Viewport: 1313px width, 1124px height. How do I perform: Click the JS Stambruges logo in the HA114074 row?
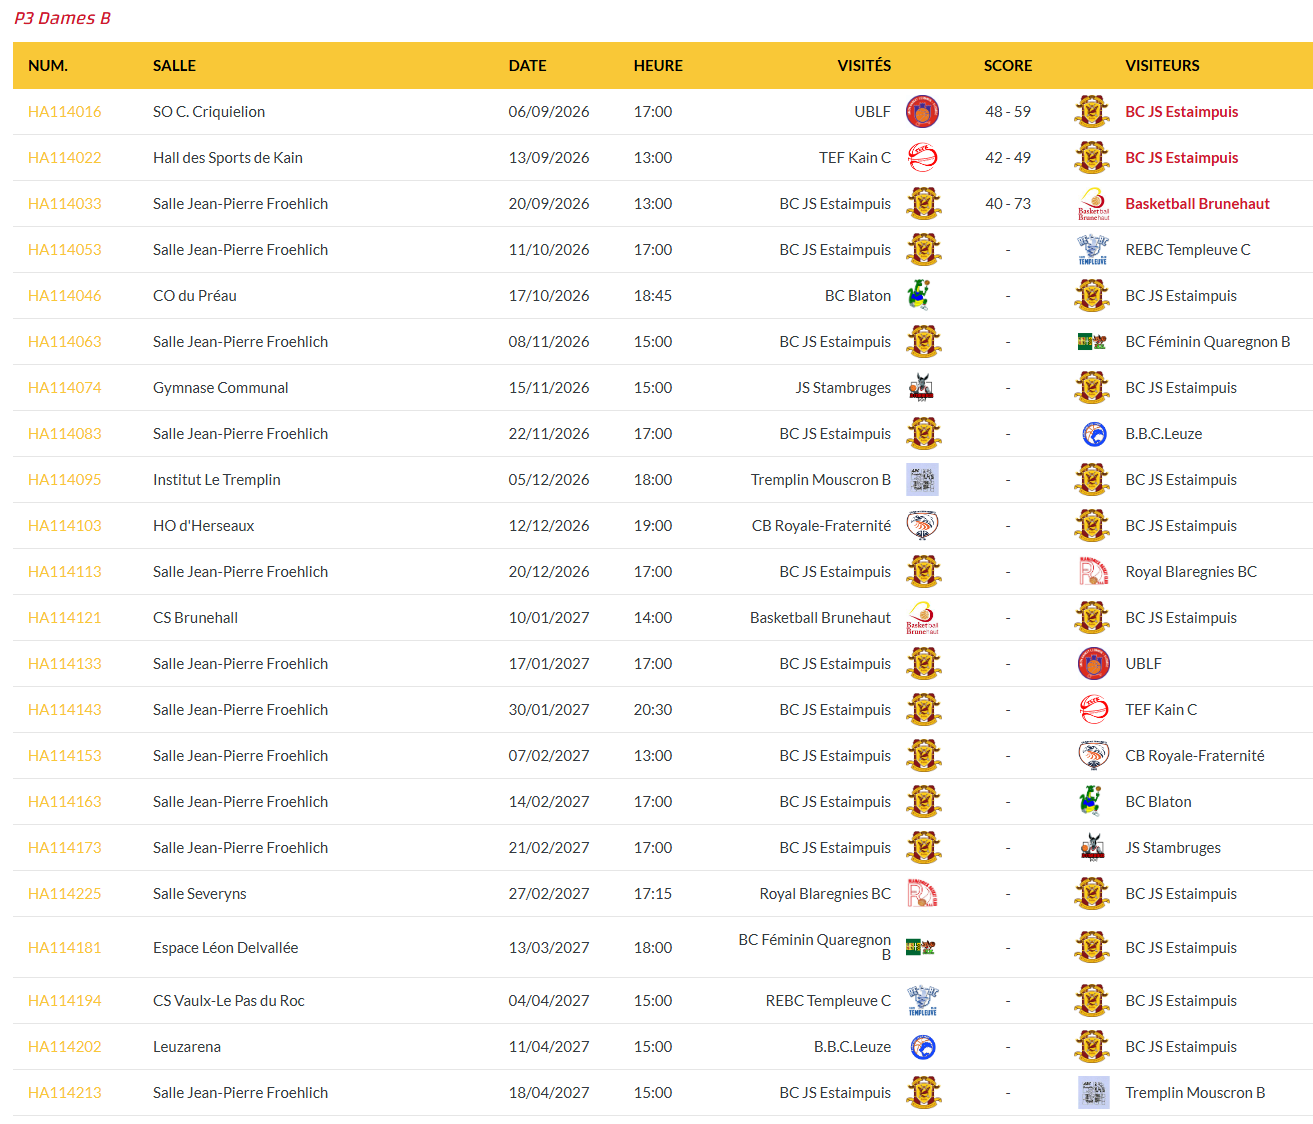pos(922,388)
